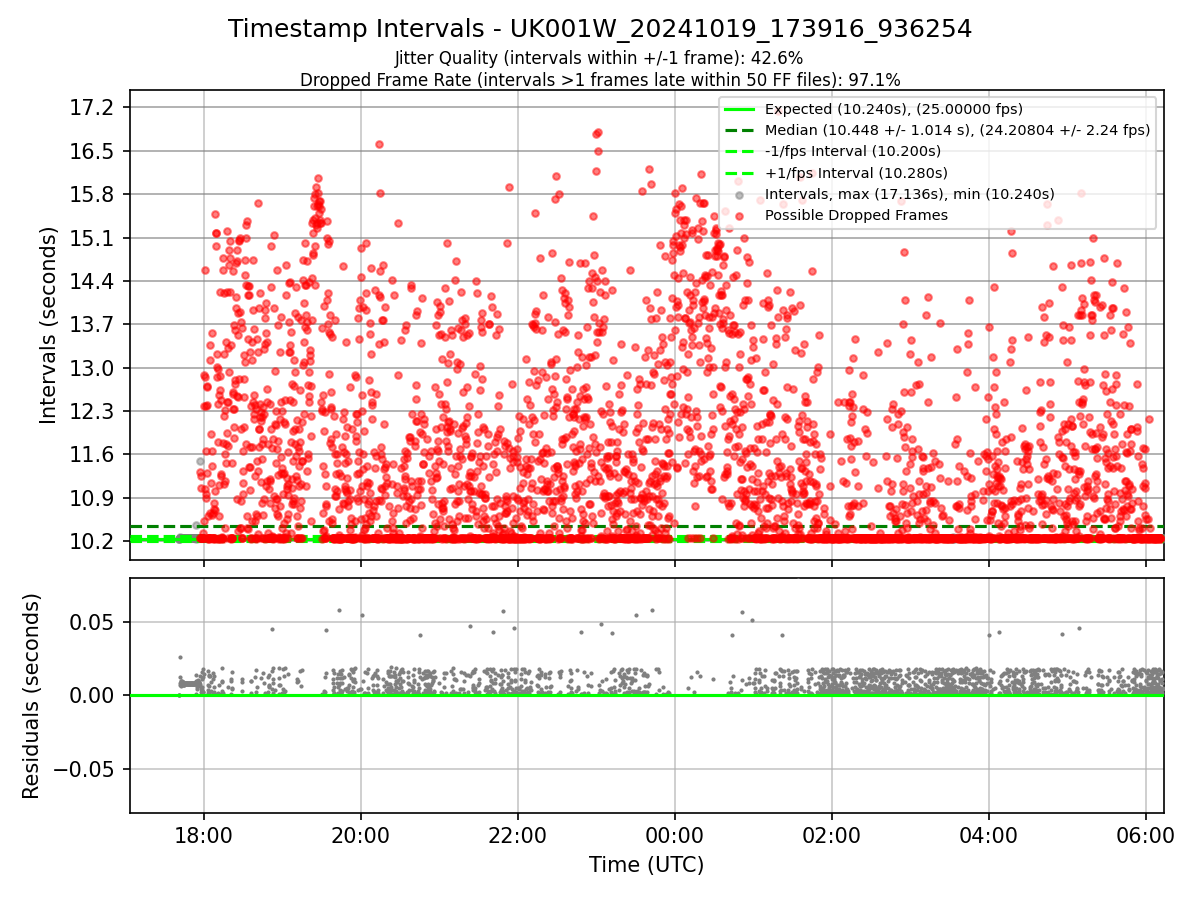Viewport: 1200px width, 900px height.
Task: Click the plot title 'Timestamp Intervals - UK001W_20241019_173916_936254'
Action: 600,29
